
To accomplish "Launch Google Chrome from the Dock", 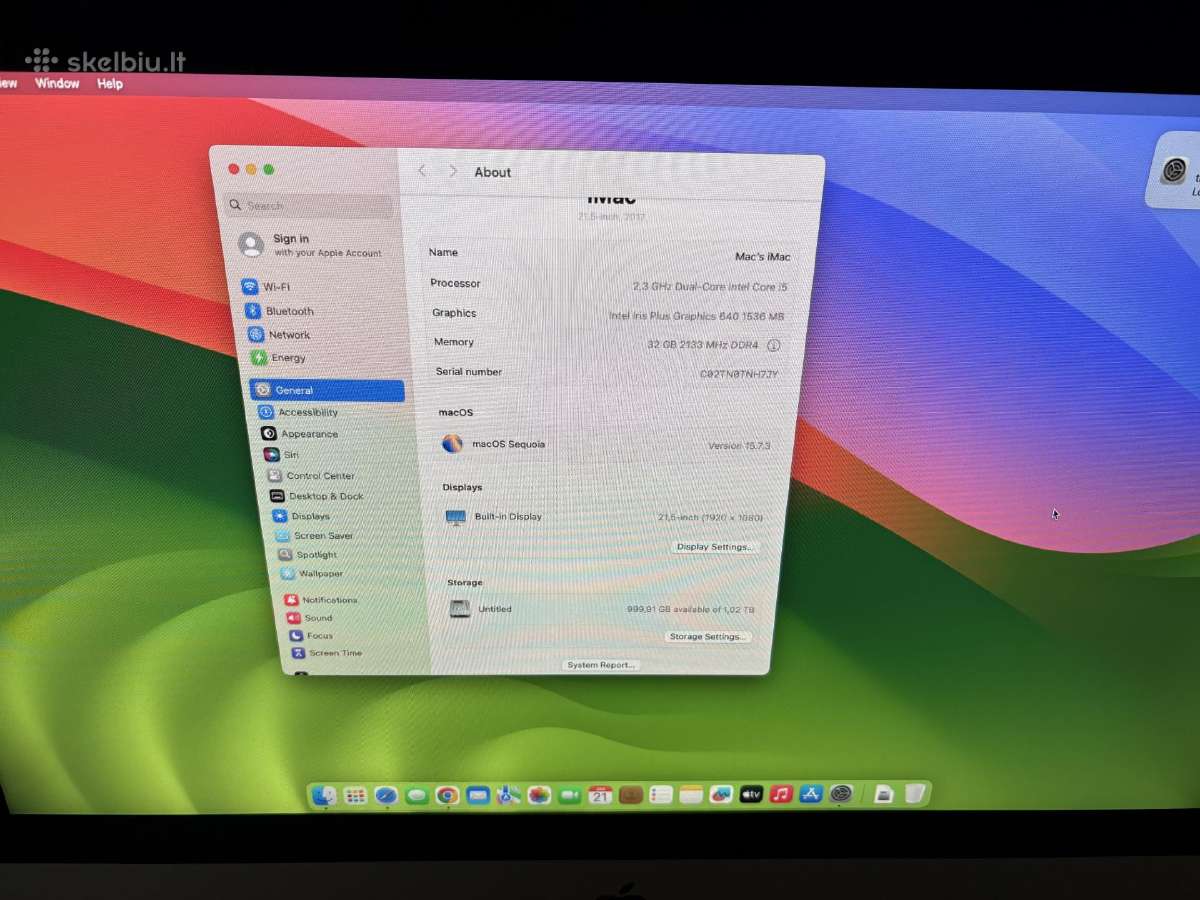I will pyautogui.click(x=447, y=796).
